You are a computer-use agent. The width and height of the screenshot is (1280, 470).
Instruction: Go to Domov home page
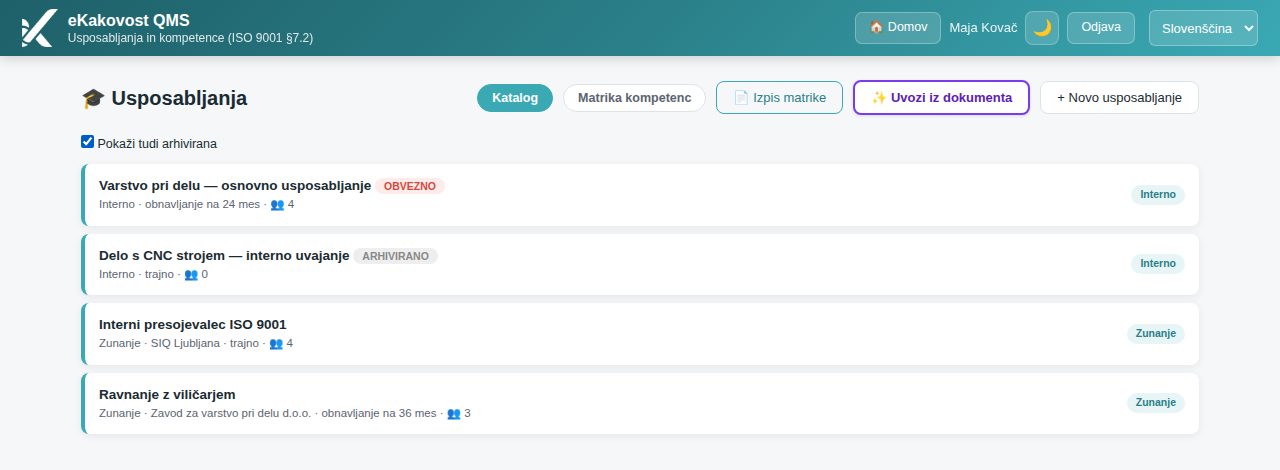[x=898, y=28]
